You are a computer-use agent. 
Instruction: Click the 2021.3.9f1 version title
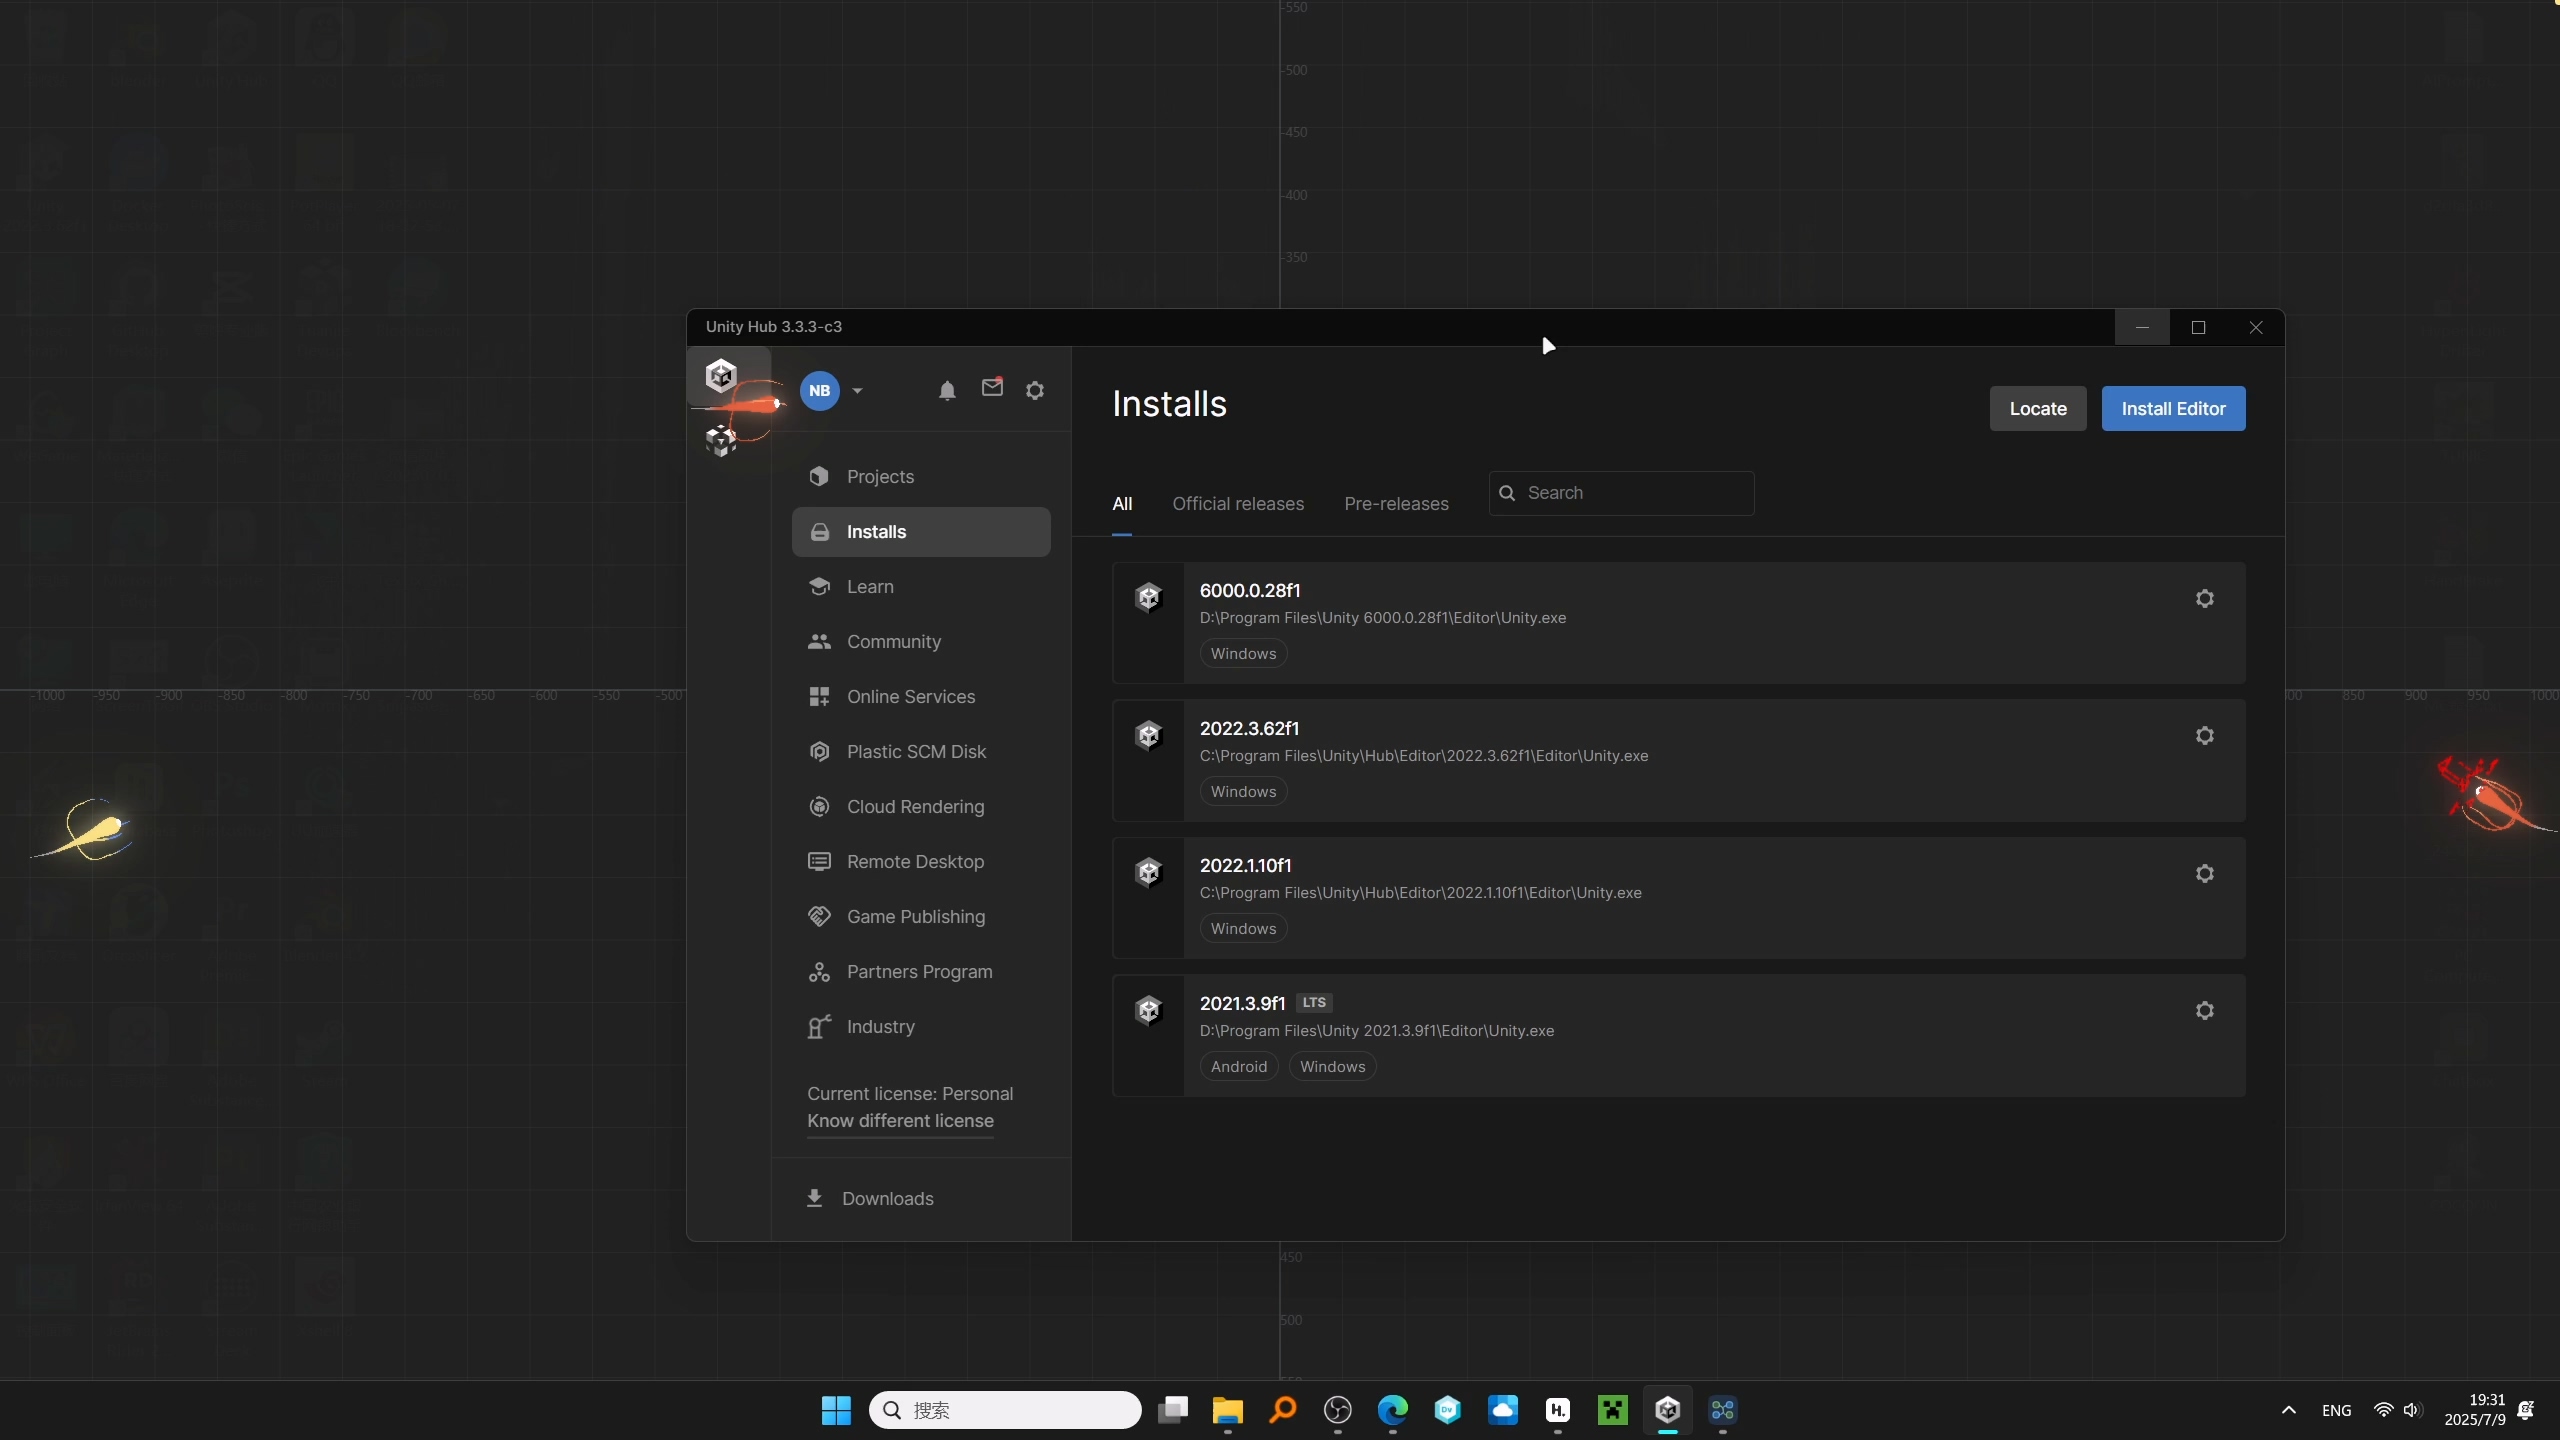tap(1242, 1004)
